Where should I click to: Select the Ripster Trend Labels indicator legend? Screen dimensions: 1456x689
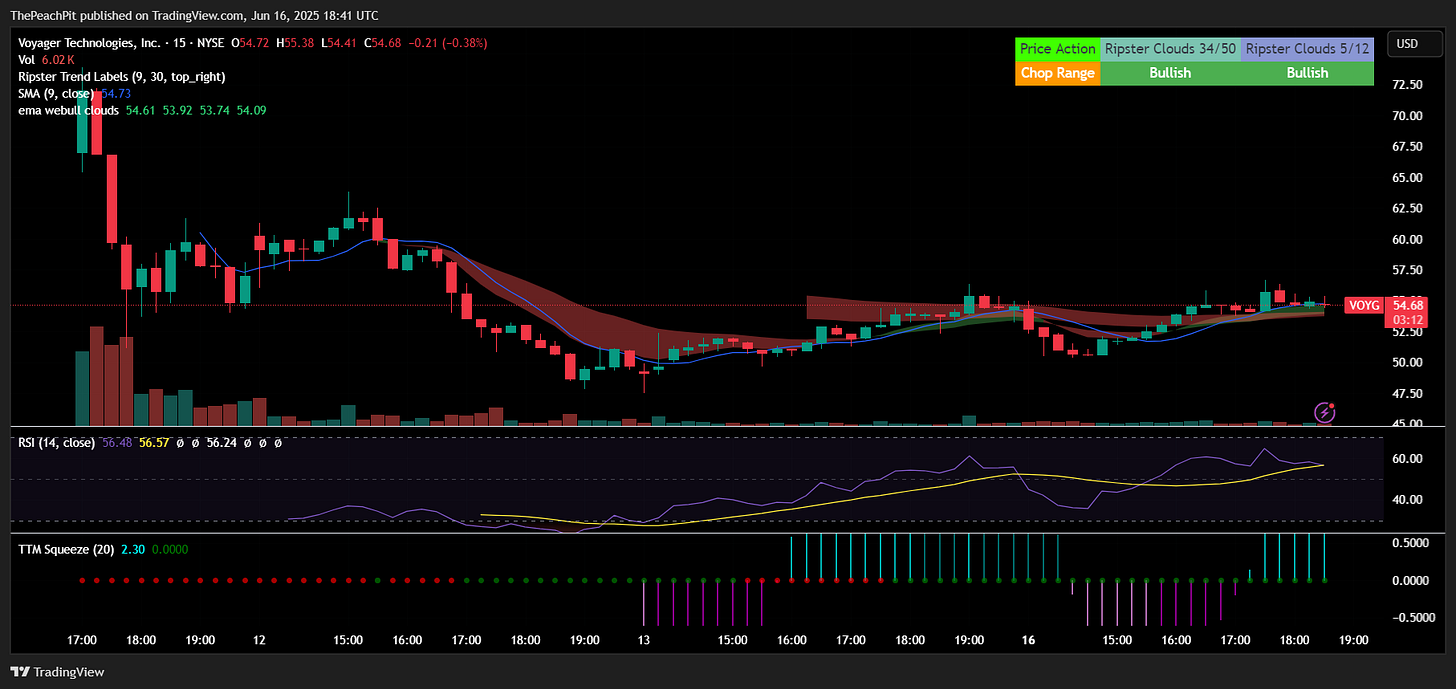click(121, 76)
